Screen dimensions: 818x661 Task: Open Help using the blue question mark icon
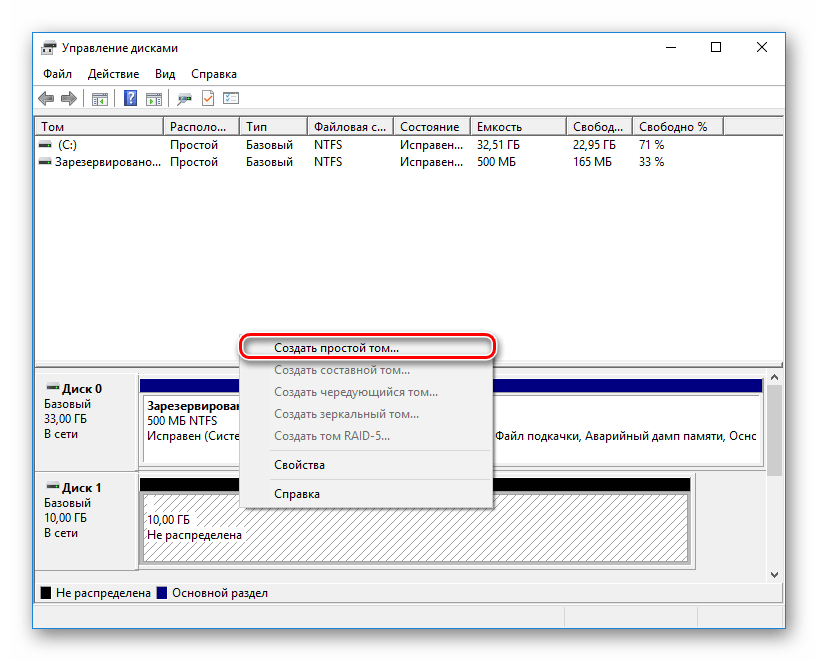129,98
